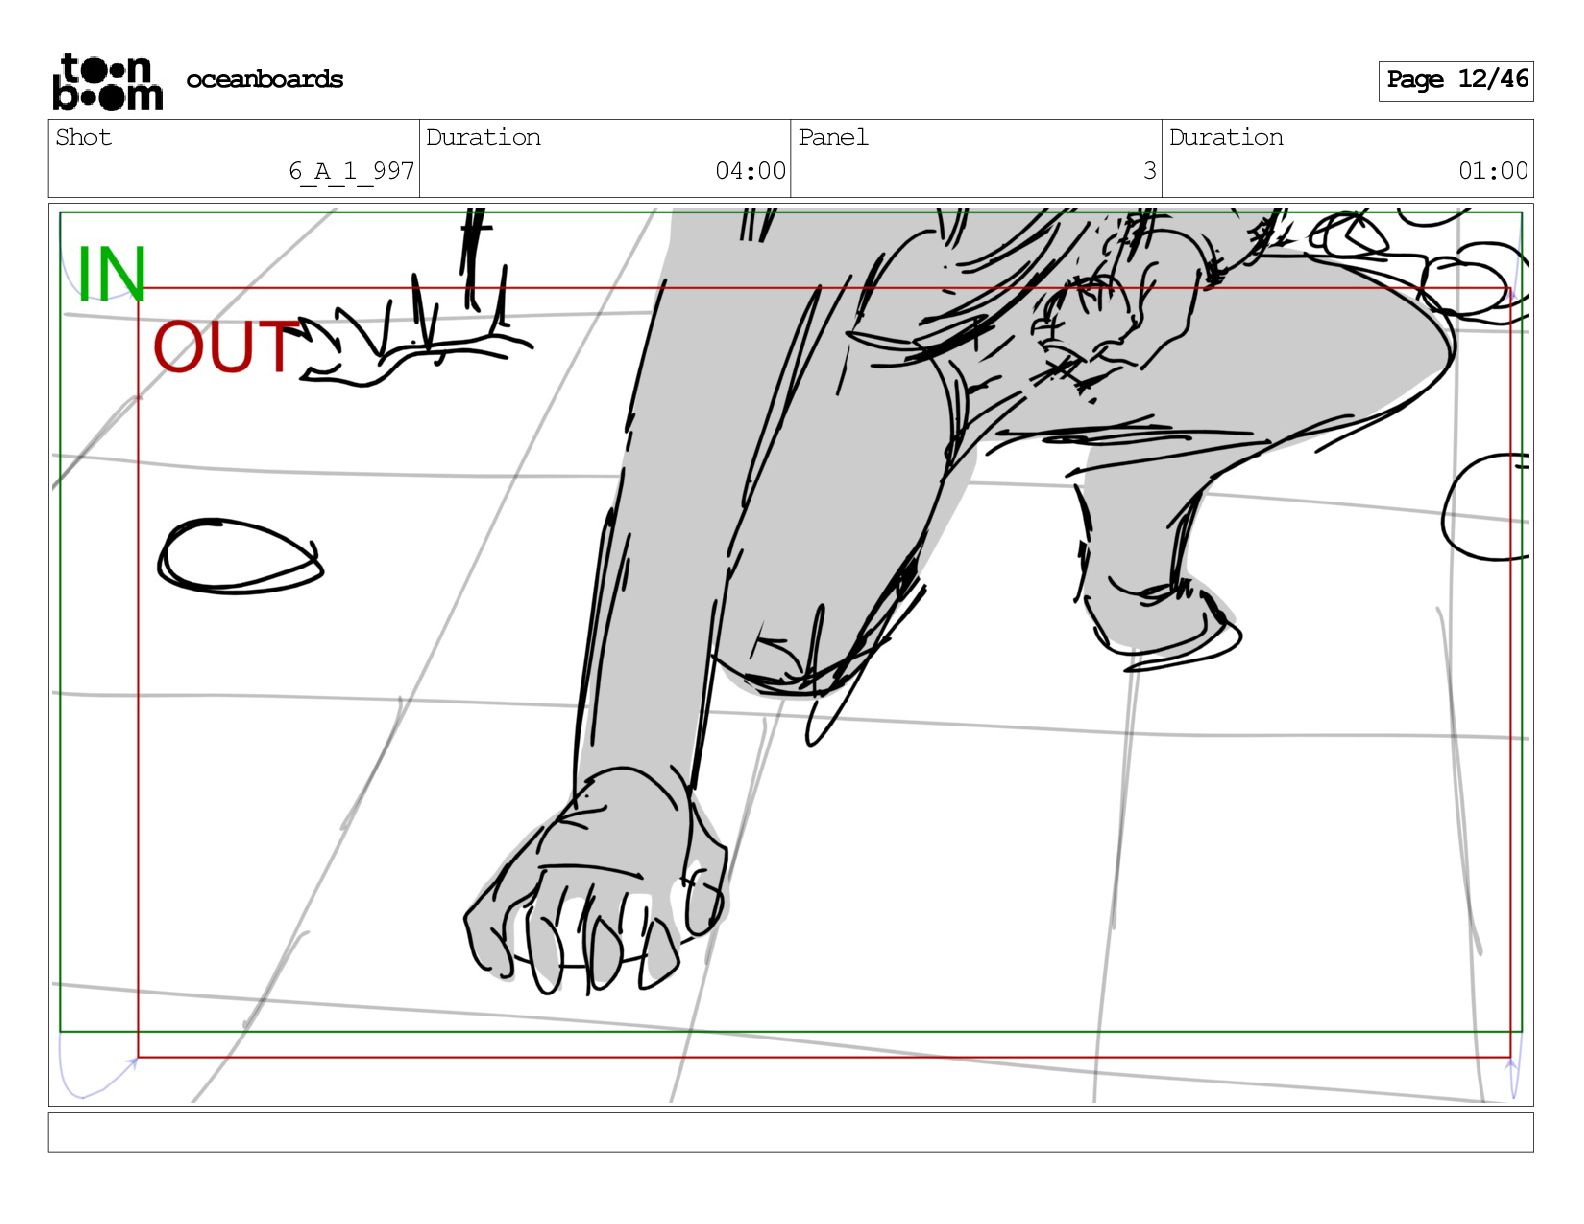The image size is (1584, 1224).
Task: Click the red 'OUT' camera label
Action: click(x=225, y=347)
